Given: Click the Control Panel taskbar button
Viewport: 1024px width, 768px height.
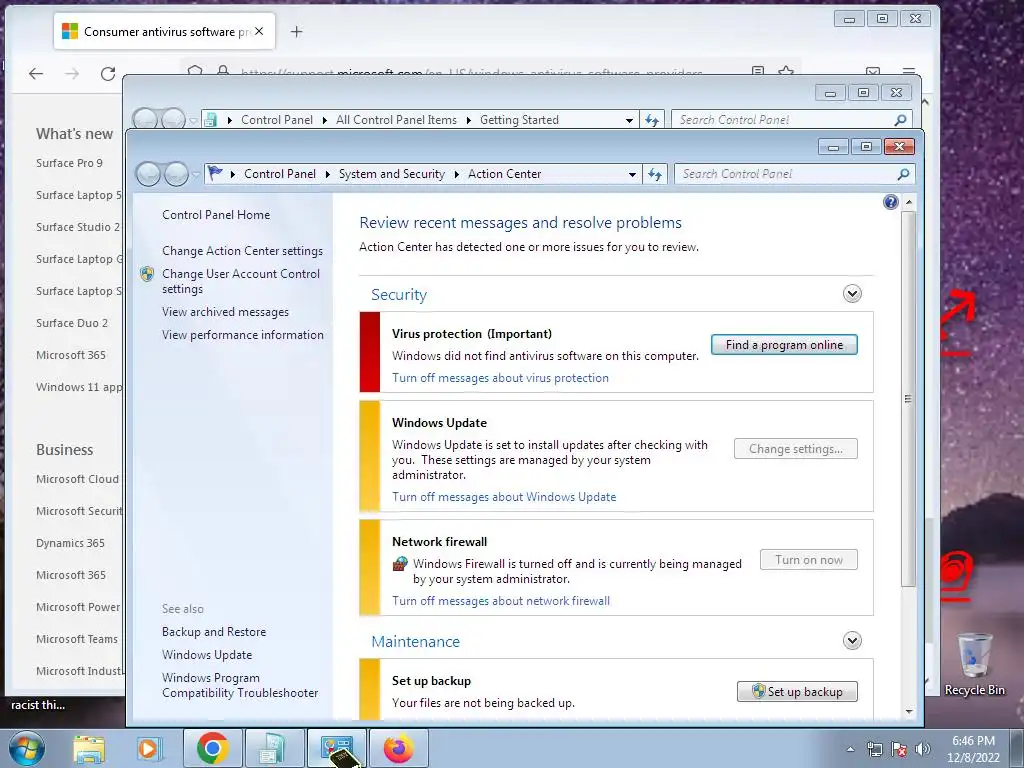Looking at the screenshot, I should point(337,748).
